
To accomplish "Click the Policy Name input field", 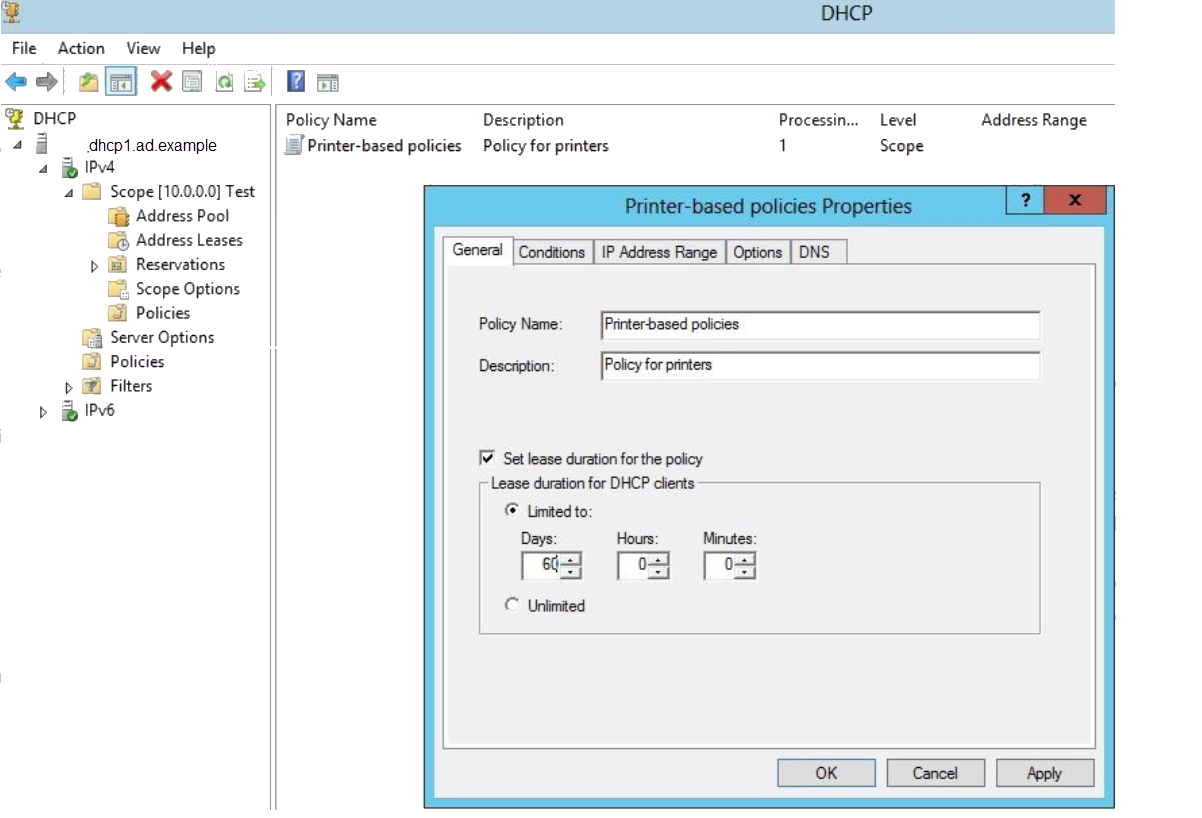I will [x=820, y=325].
